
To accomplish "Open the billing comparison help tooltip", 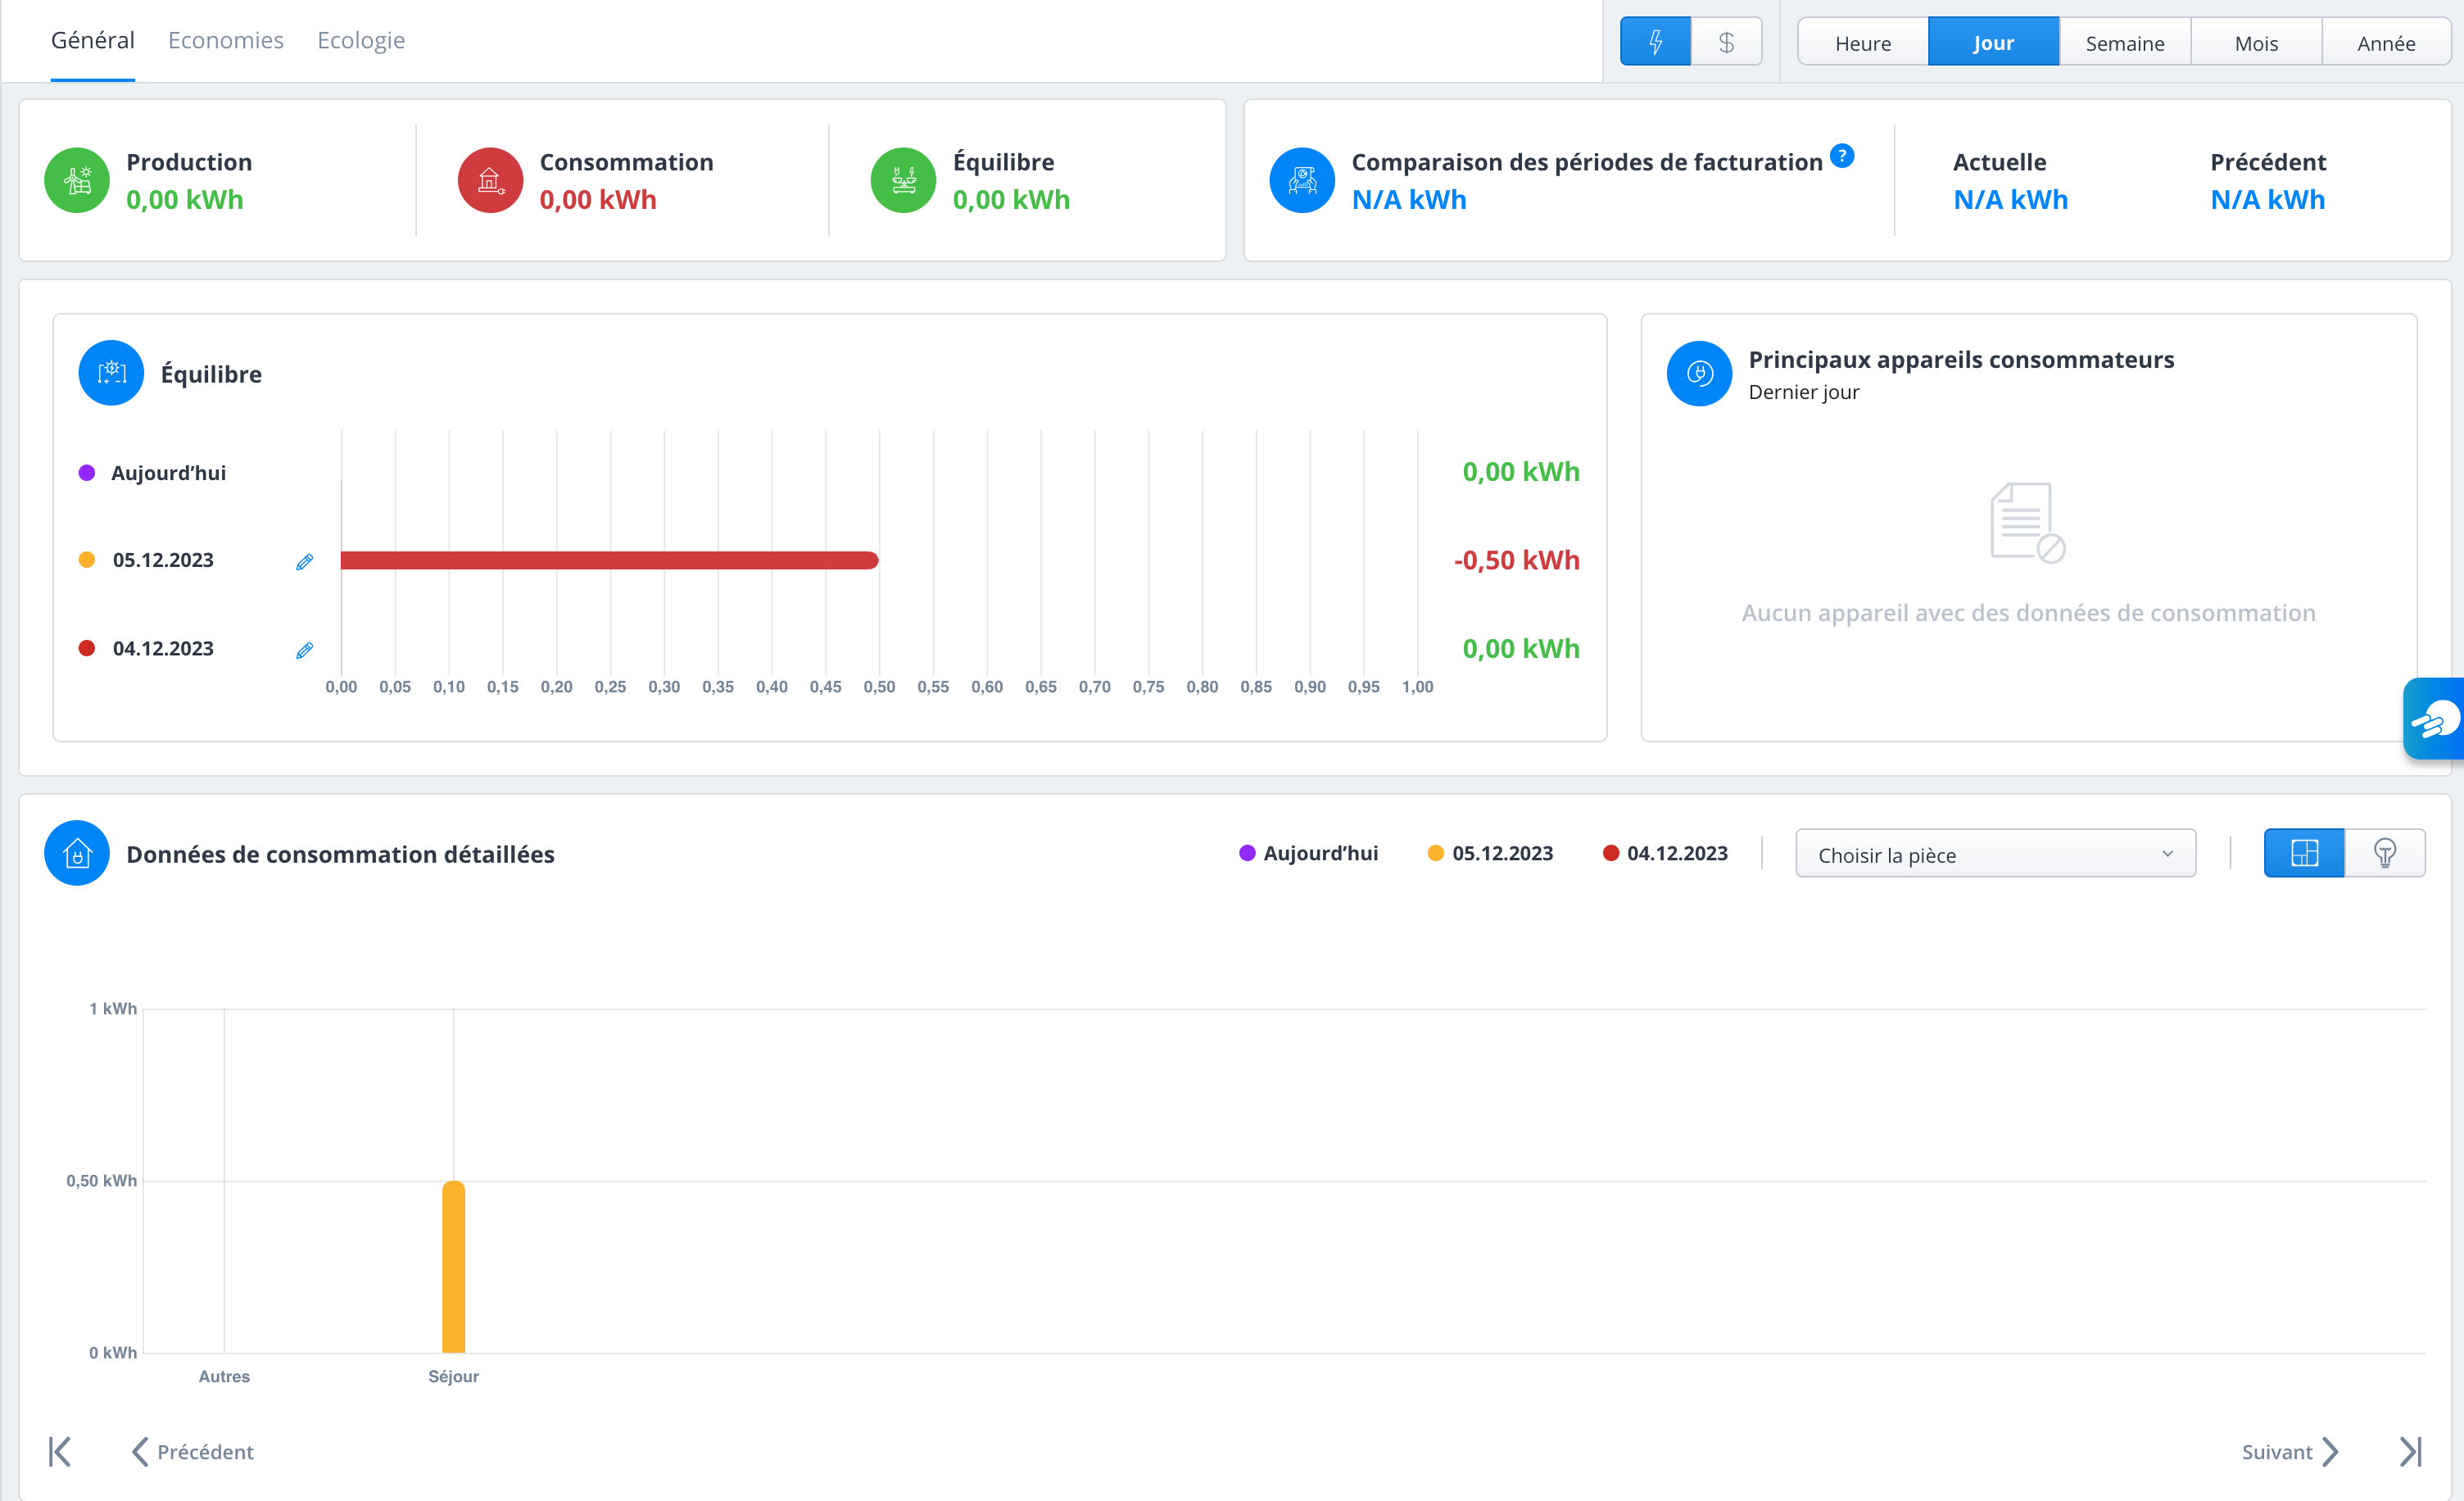I will click(x=1842, y=156).
